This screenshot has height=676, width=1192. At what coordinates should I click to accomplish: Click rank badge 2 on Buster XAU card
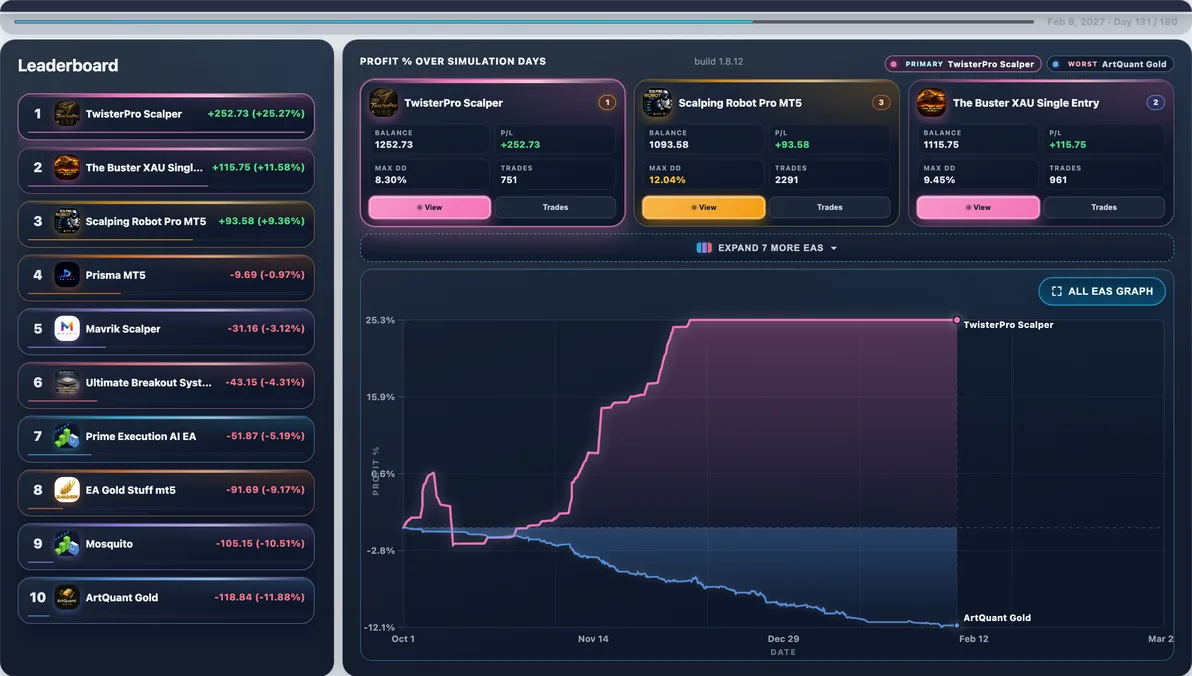(x=1156, y=103)
